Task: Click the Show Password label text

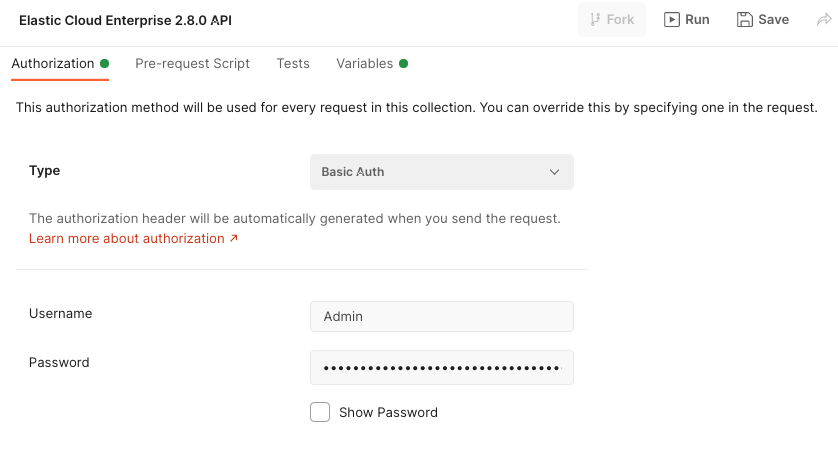Action: click(x=388, y=412)
